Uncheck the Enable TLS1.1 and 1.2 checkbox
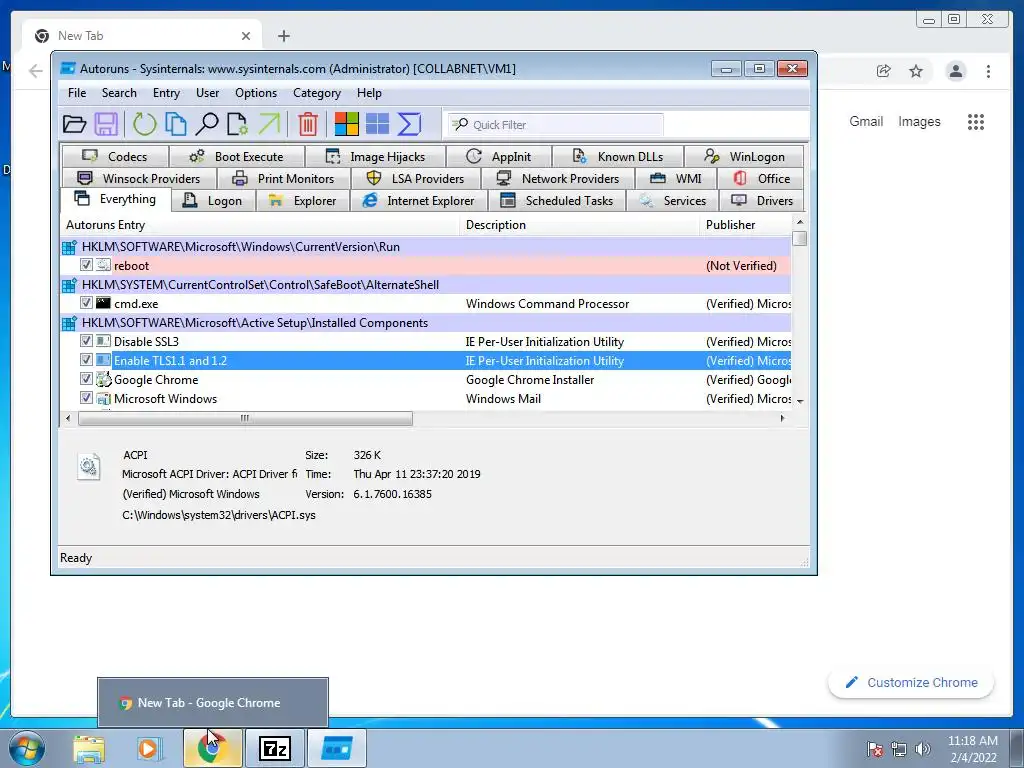 [x=86, y=359]
